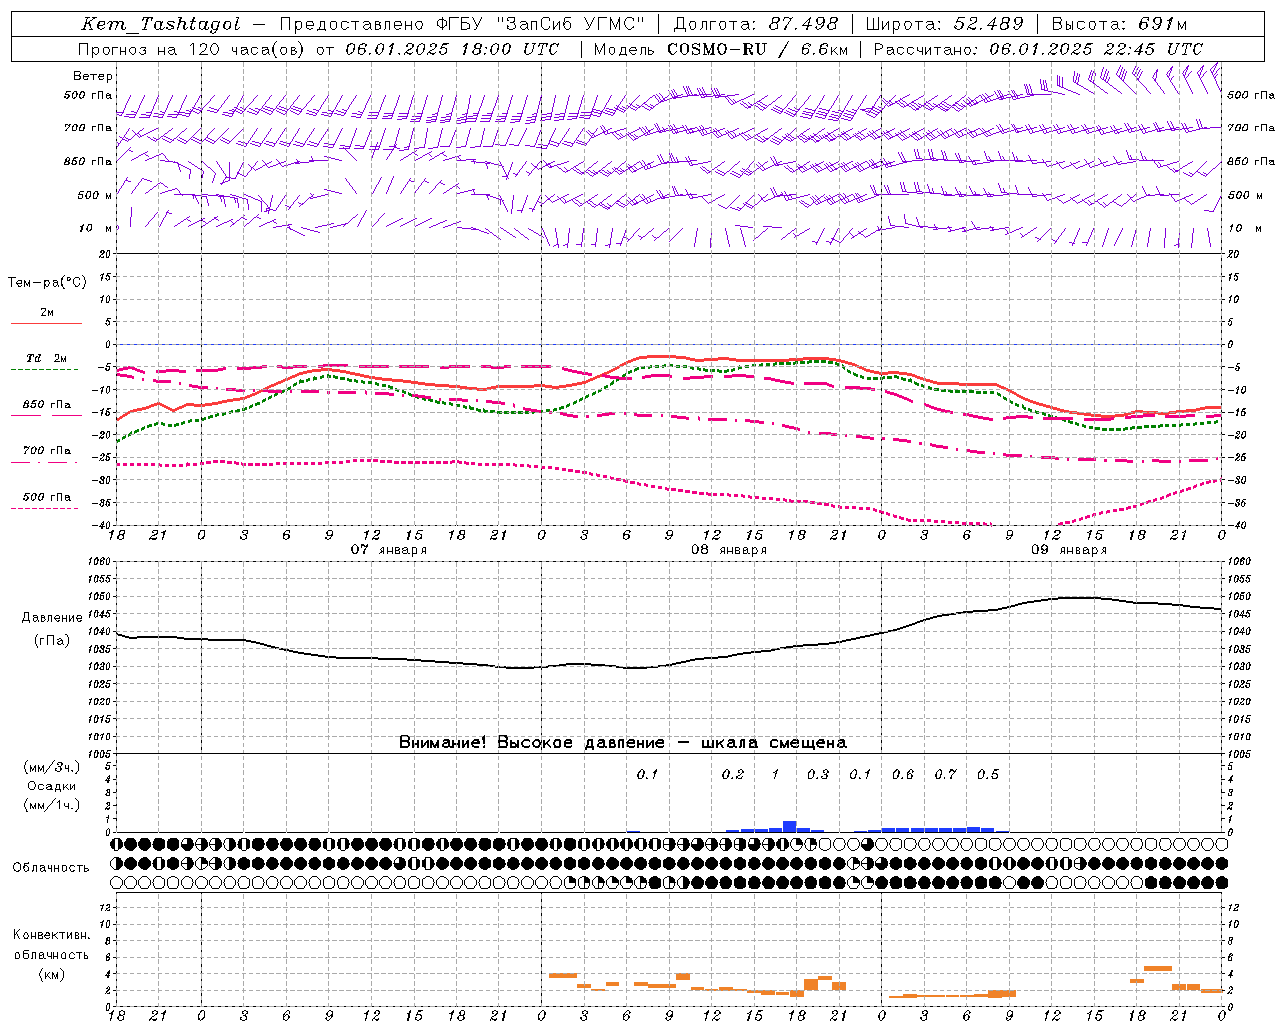Click the (мм/3ч.) units label
Image resolution: width=1280 pixels, height=1024 pixels.
click(x=52, y=767)
